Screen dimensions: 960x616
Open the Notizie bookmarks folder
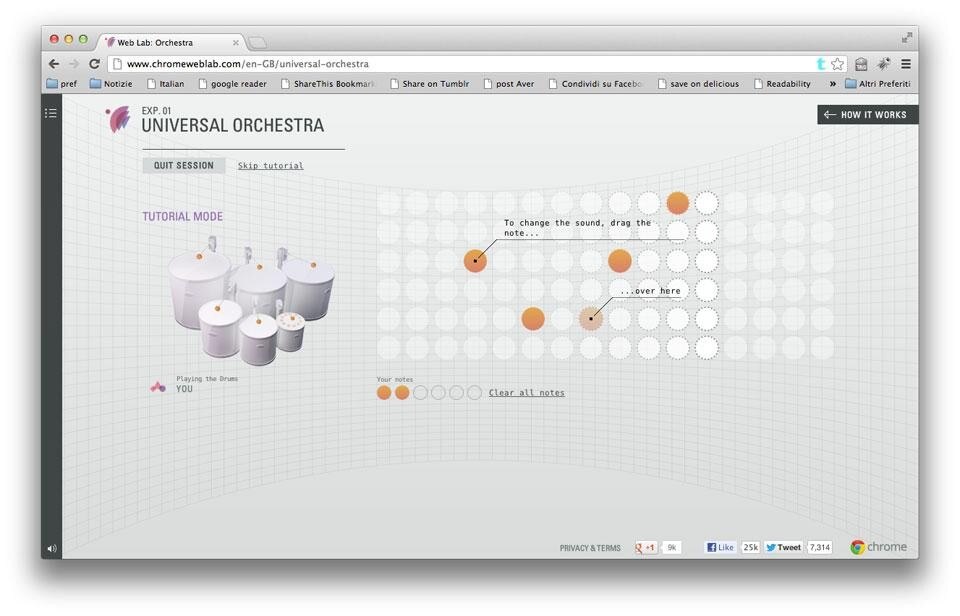click(x=111, y=84)
